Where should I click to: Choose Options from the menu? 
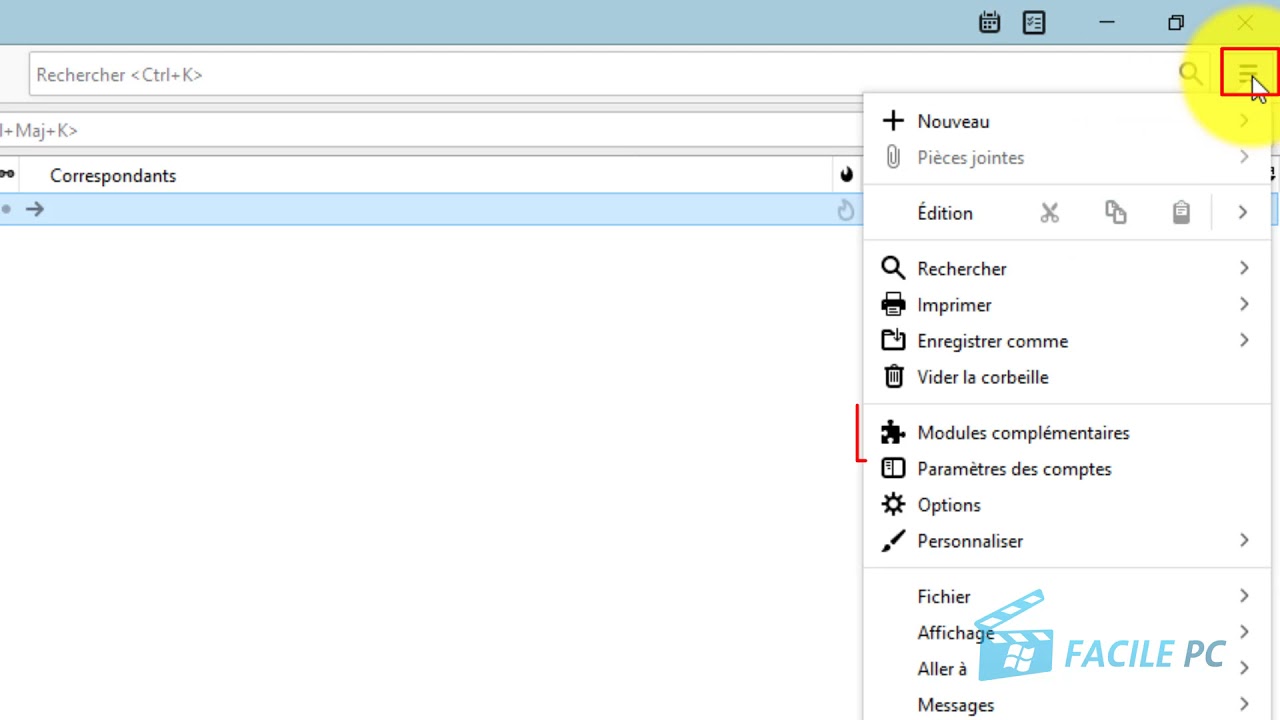1067,505
